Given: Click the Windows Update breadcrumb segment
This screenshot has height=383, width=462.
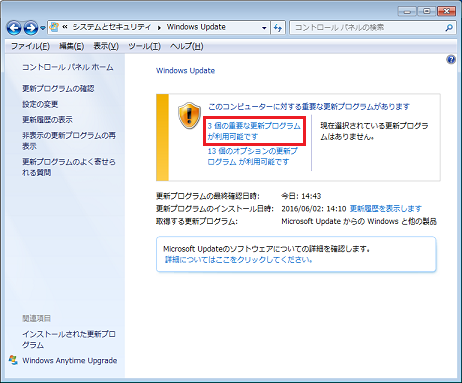Looking at the screenshot, I should pyautogui.click(x=196, y=27).
